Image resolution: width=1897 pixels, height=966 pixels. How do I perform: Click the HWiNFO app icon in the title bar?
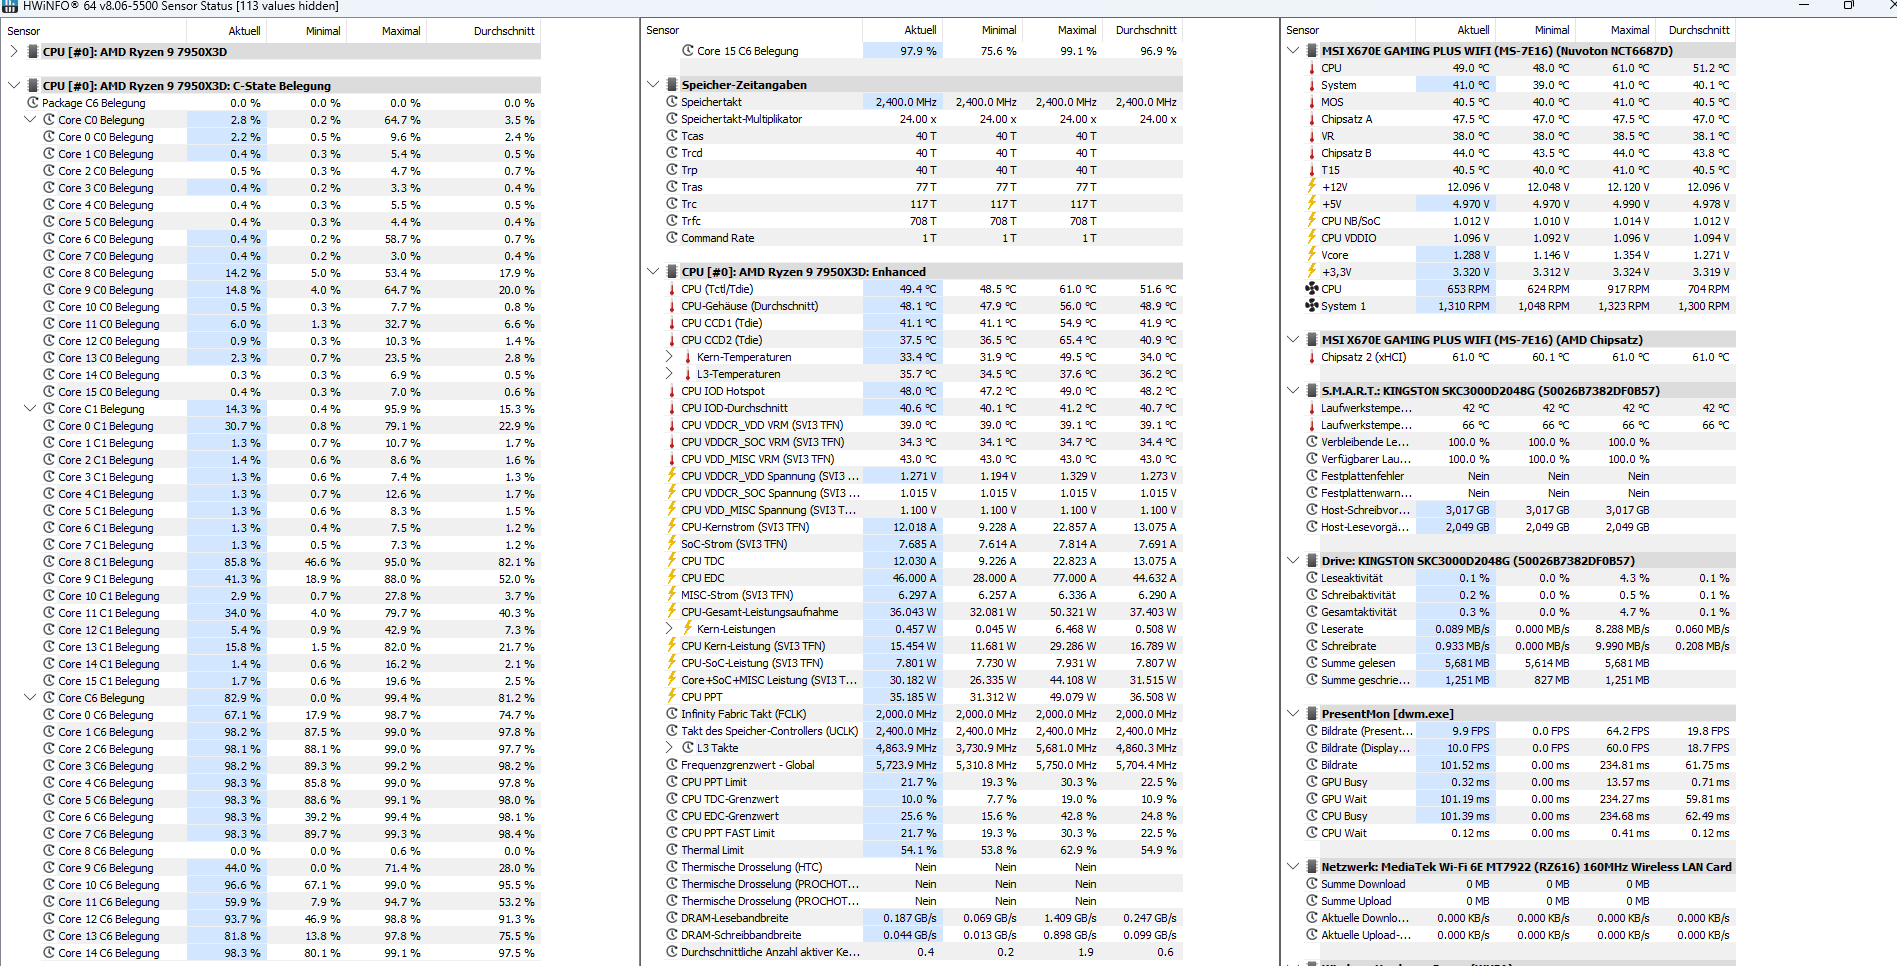(10, 6)
